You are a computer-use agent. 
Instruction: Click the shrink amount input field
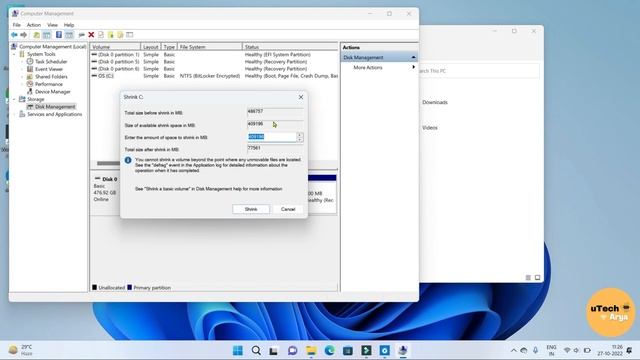[271, 137]
